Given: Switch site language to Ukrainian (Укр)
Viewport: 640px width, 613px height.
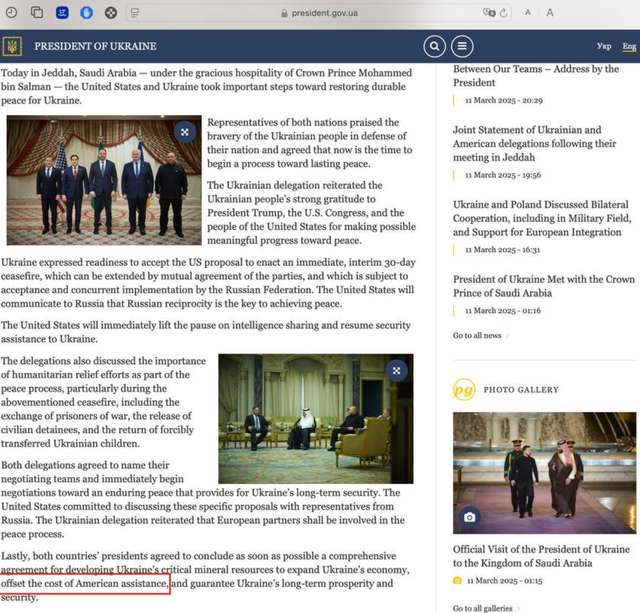Looking at the screenshot, I should [x=603, y=46].
